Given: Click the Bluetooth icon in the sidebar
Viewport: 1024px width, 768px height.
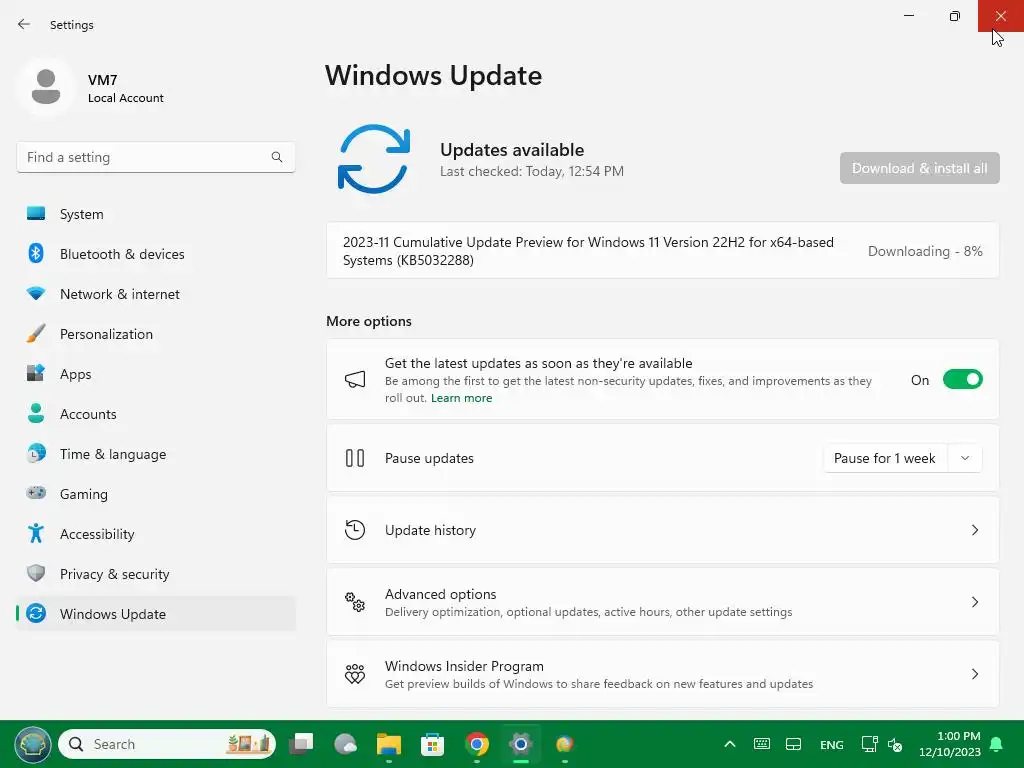Looking at the screenshot, I should click(36, 253).
